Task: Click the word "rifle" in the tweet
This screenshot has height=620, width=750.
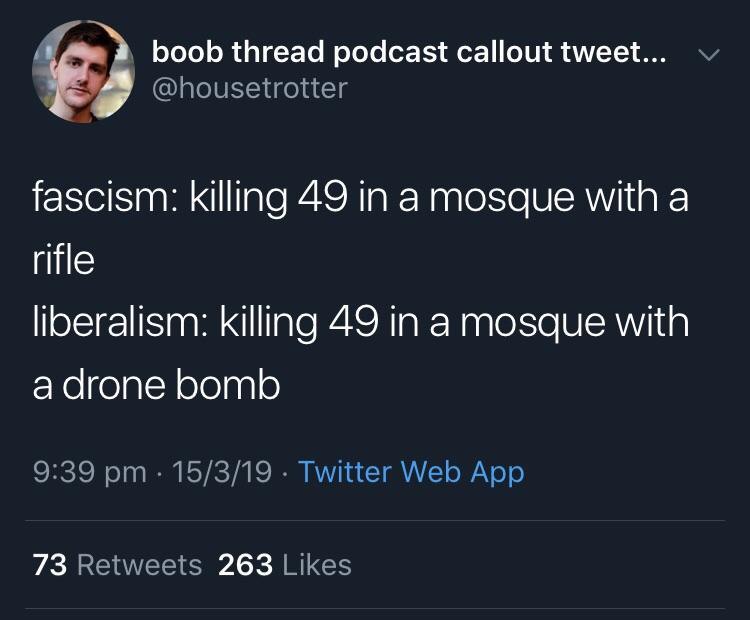Action: [x=63, y=260]
